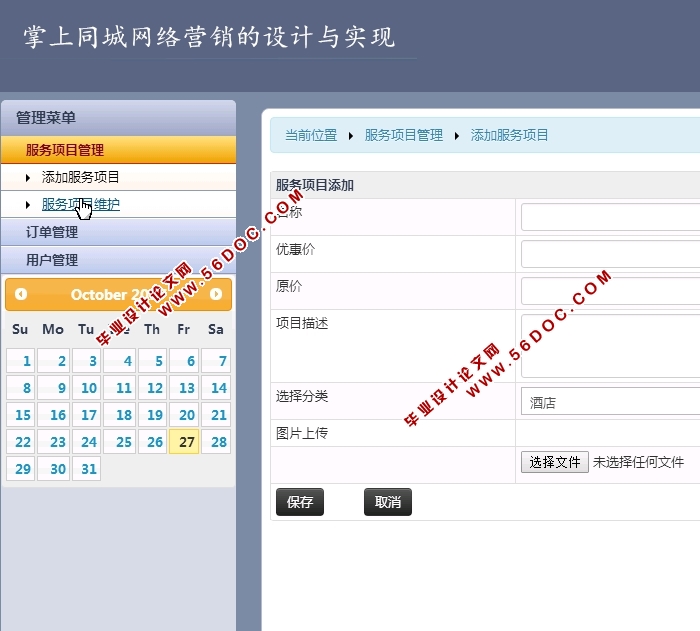Click the 掌上同城网络营销的设计与实现 site title
This screenshot has width=700, height=631.
pos(209,37)
